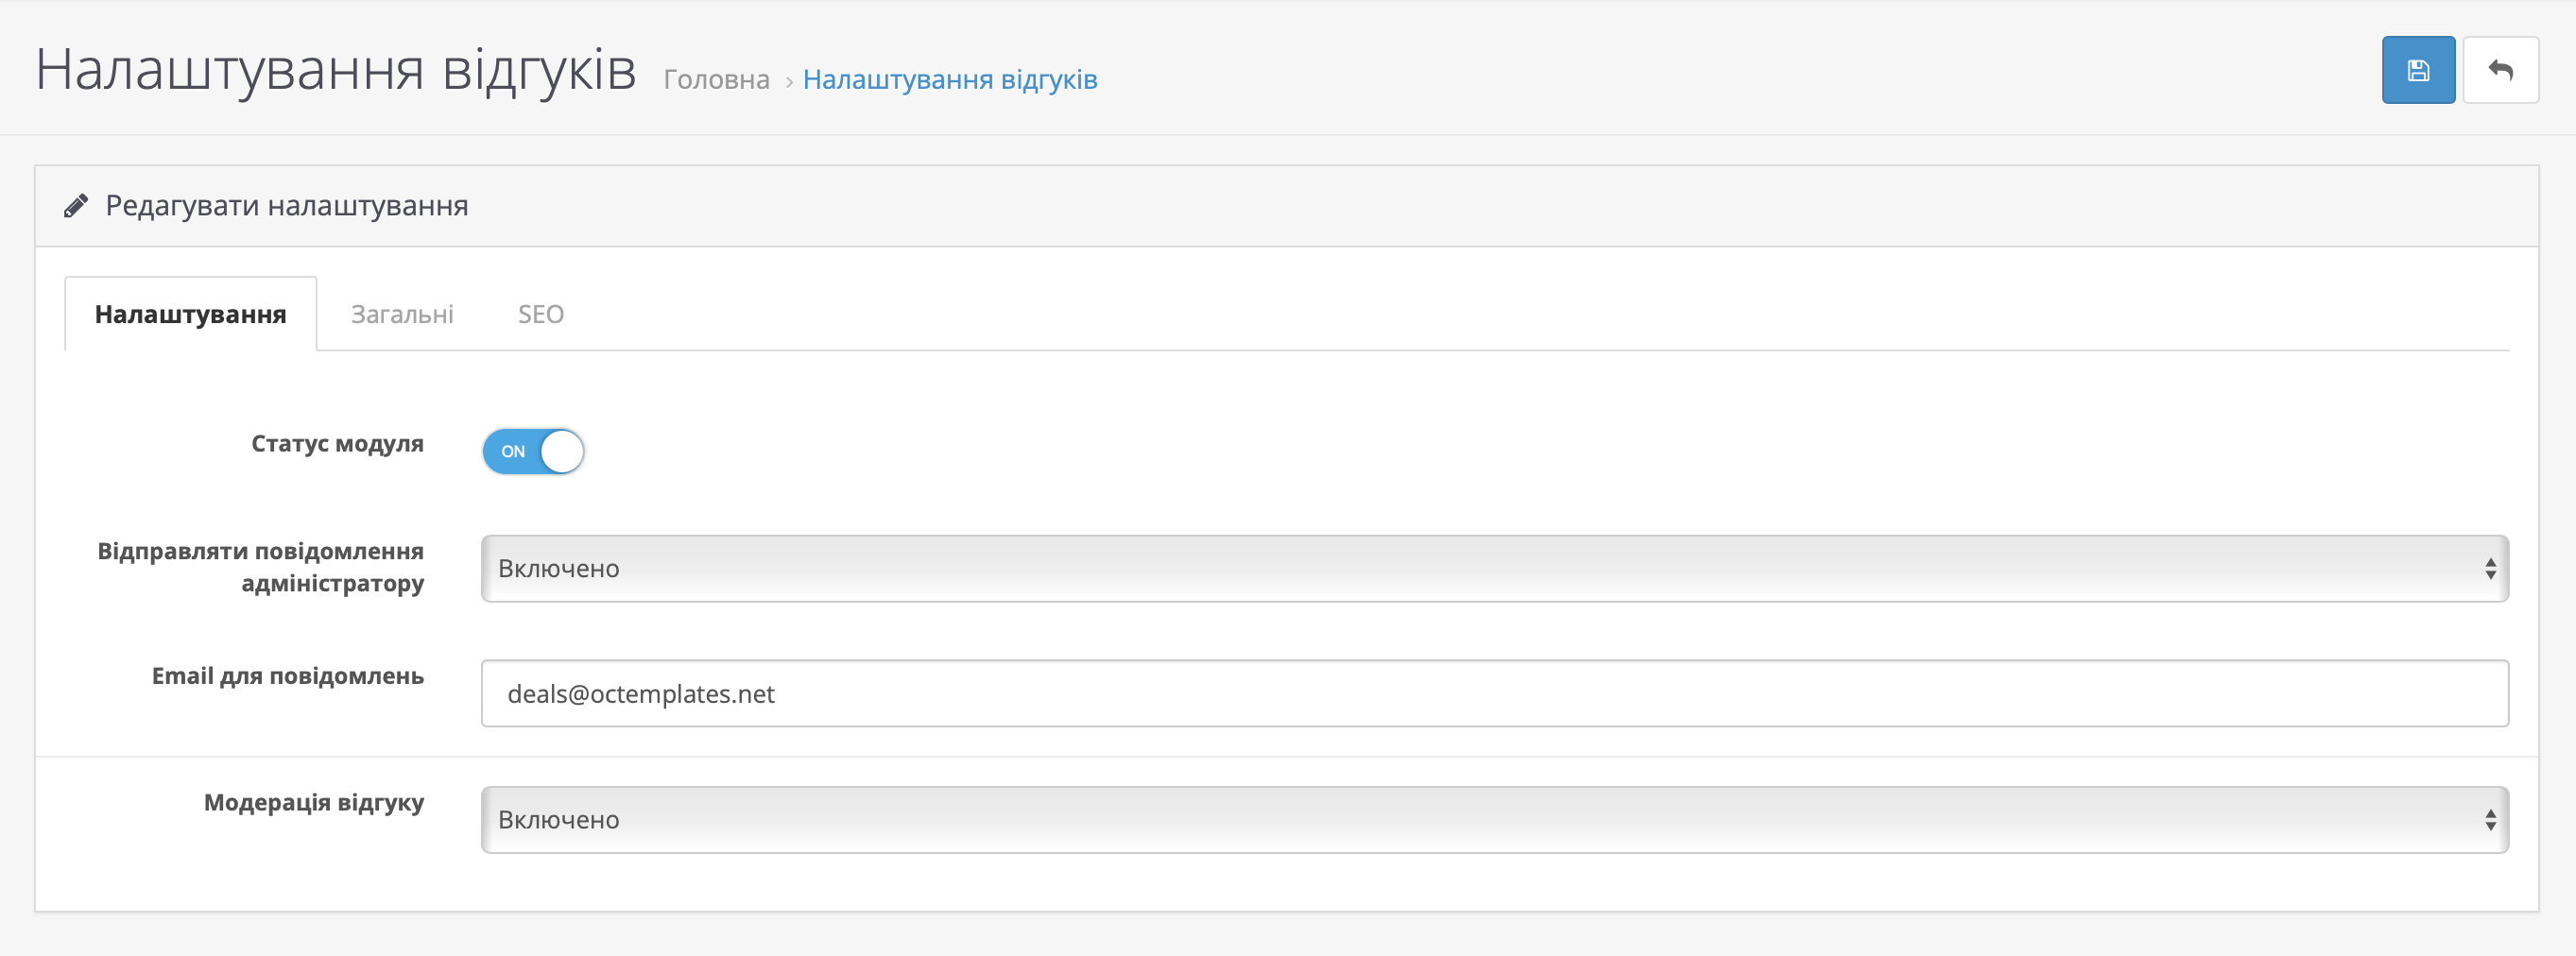Open the SEO tab
The width and height of the screenshot is (2576, 956).
tap(540, 314)
